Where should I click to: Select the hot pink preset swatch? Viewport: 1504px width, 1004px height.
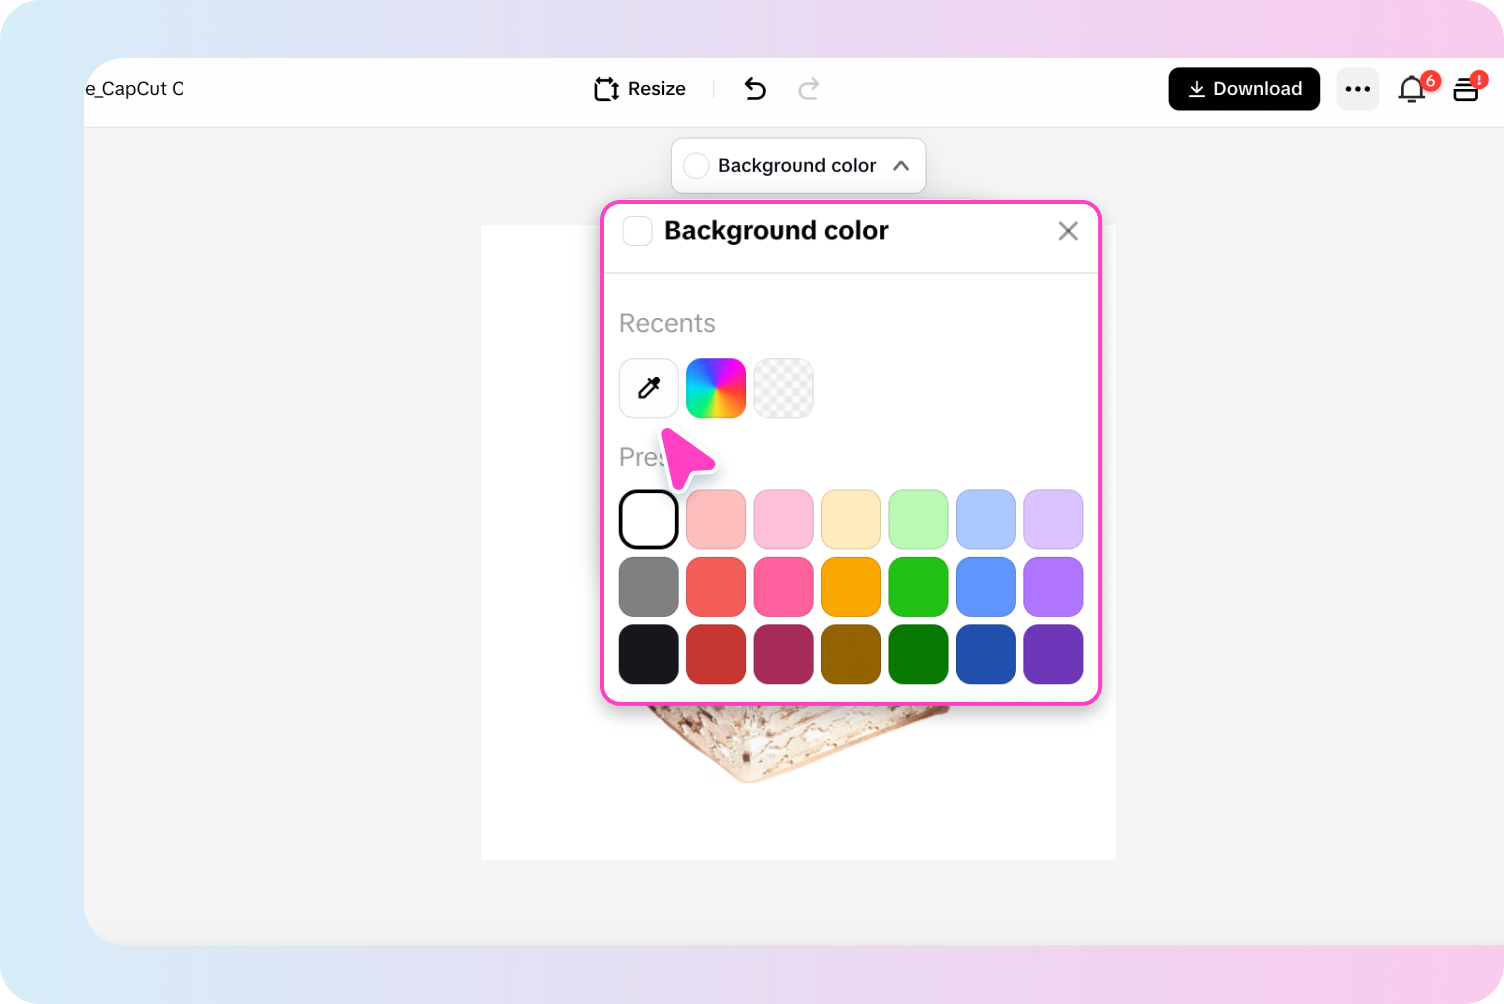pos(784,586)
